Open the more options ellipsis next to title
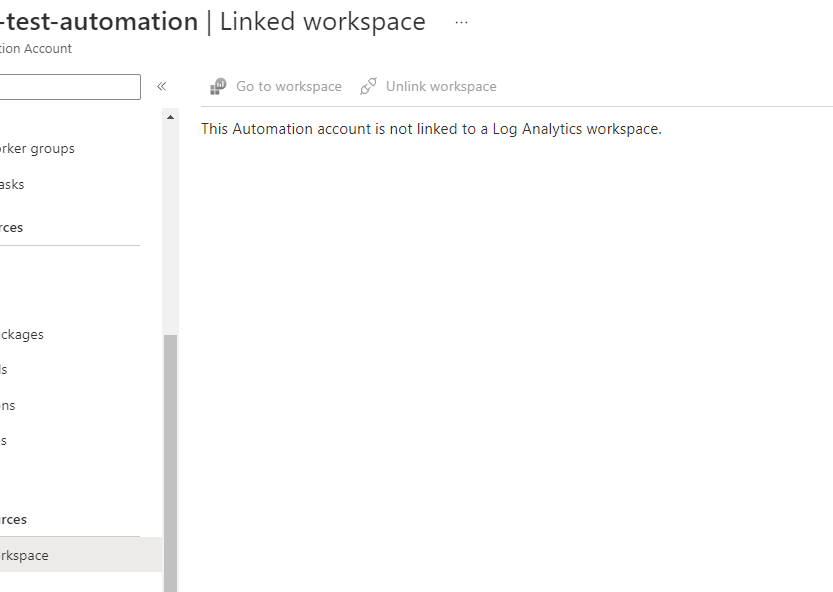The height and width of the screenshot is (592, 833). pos(461,22)
